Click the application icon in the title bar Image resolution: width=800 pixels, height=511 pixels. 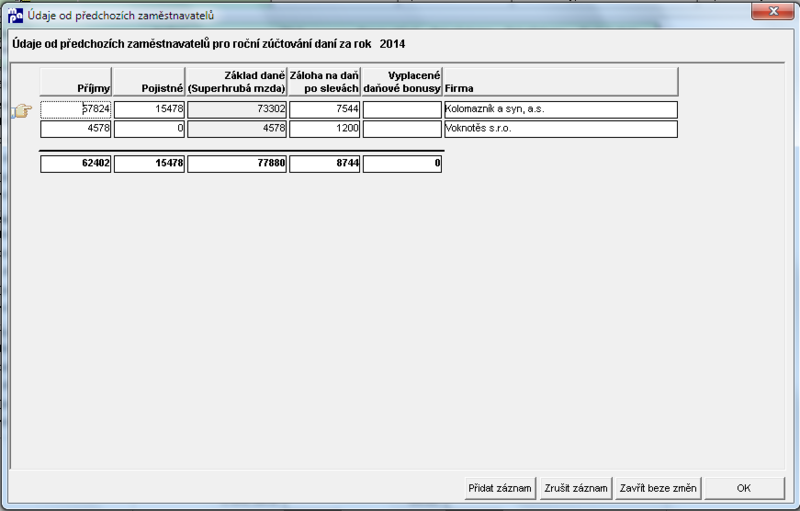click(x=15, y=15)
